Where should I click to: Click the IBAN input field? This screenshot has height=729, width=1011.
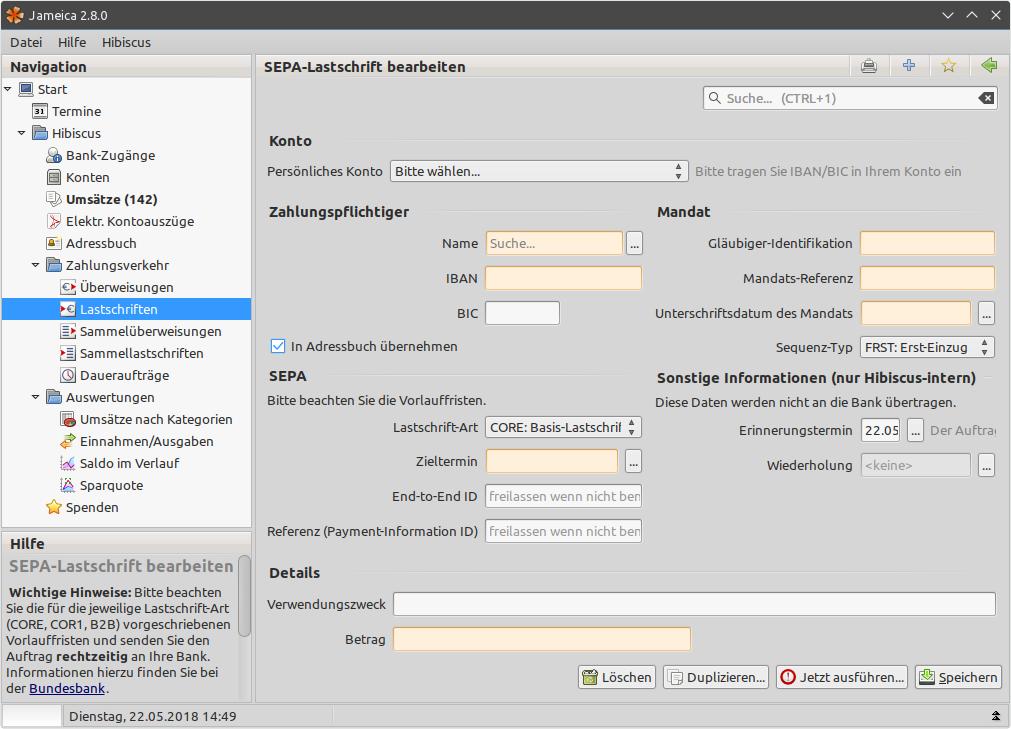[x=563, y=278]
